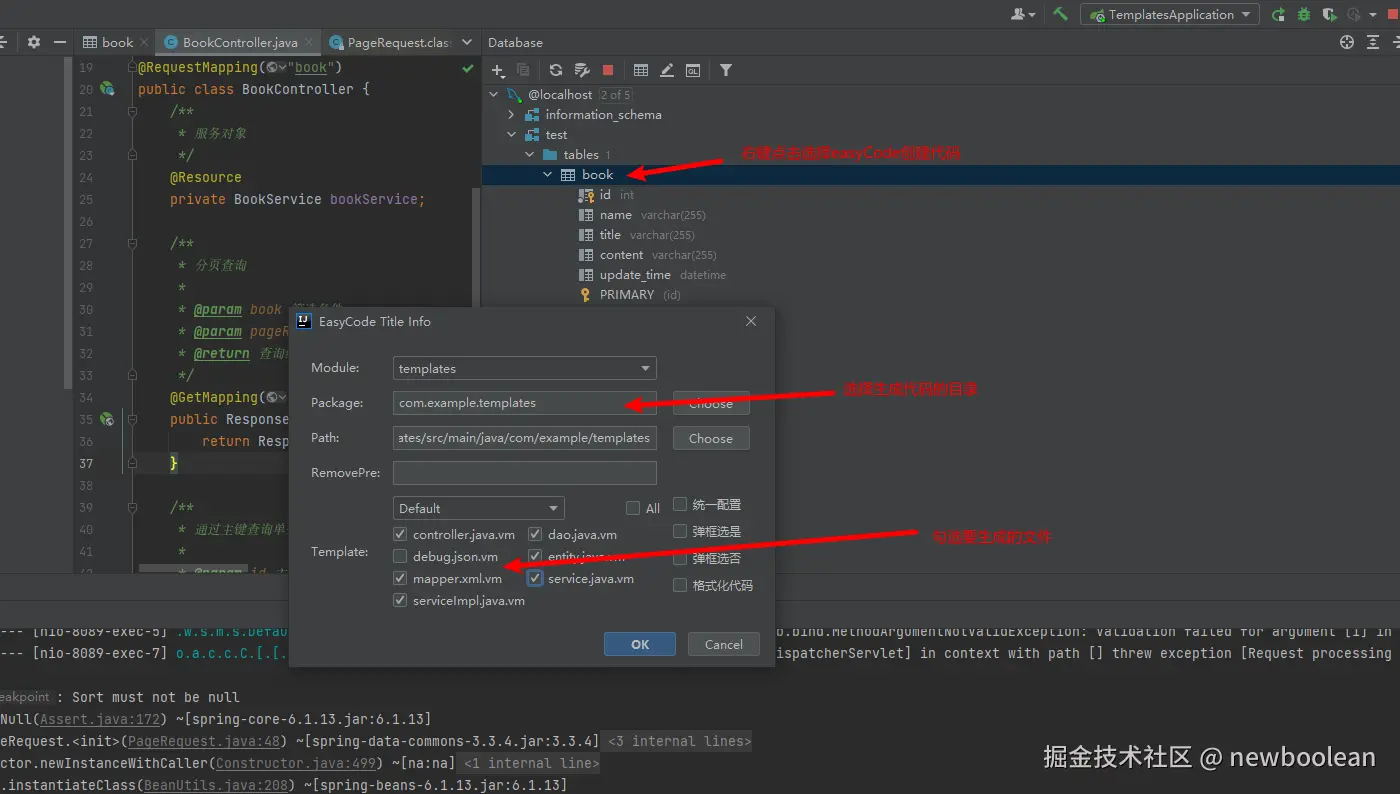The height and width of the screenshot is (794, 1400).
Task: Click the duplicate icon in Database toolbar
Action: [x=523, y=70]
